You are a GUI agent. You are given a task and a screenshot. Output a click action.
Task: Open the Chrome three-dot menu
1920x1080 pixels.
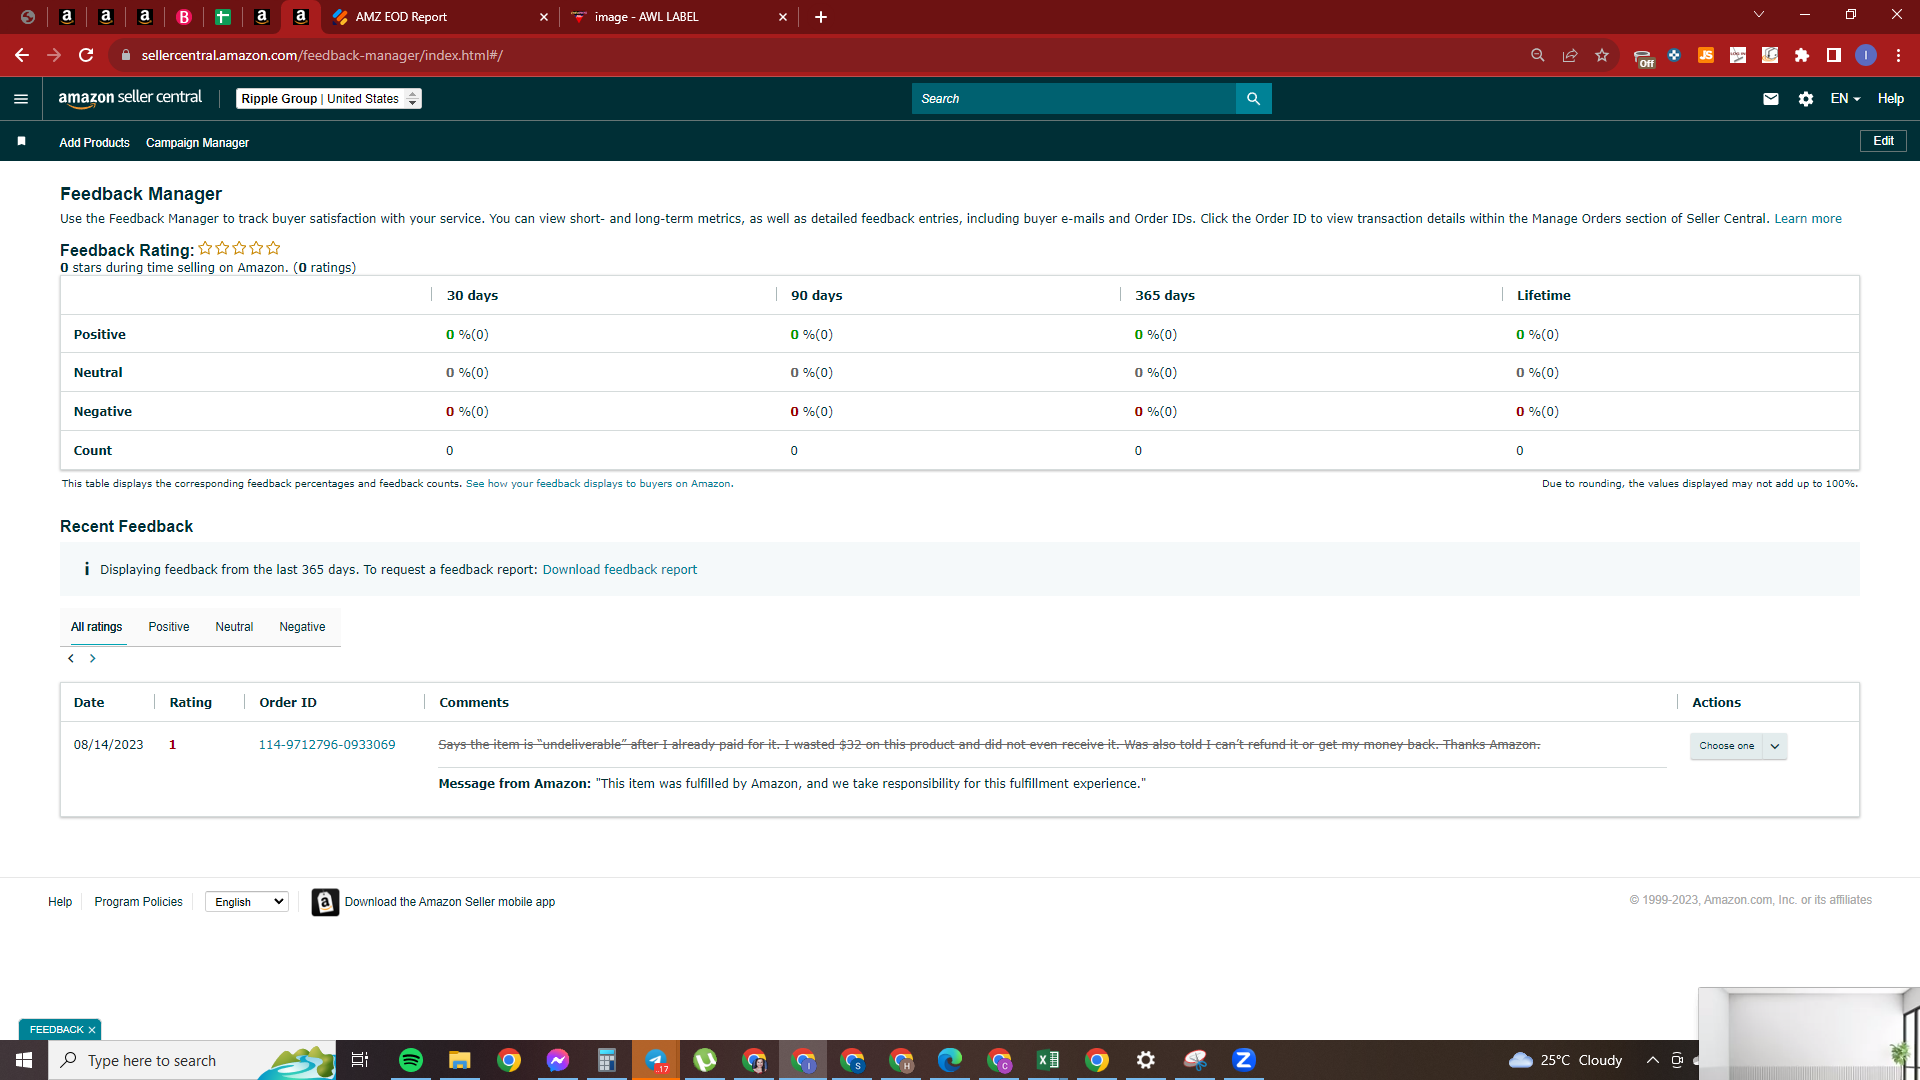[1898, 56]
